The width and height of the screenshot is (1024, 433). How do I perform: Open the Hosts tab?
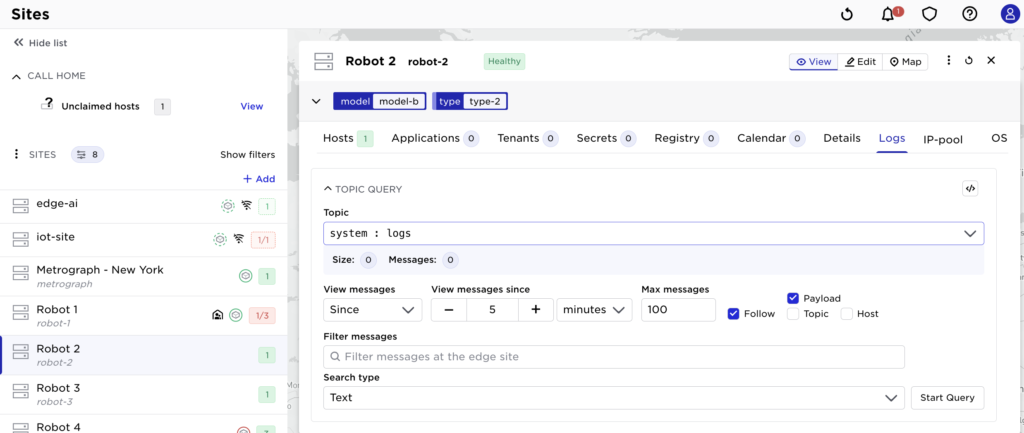pos(348,138)
